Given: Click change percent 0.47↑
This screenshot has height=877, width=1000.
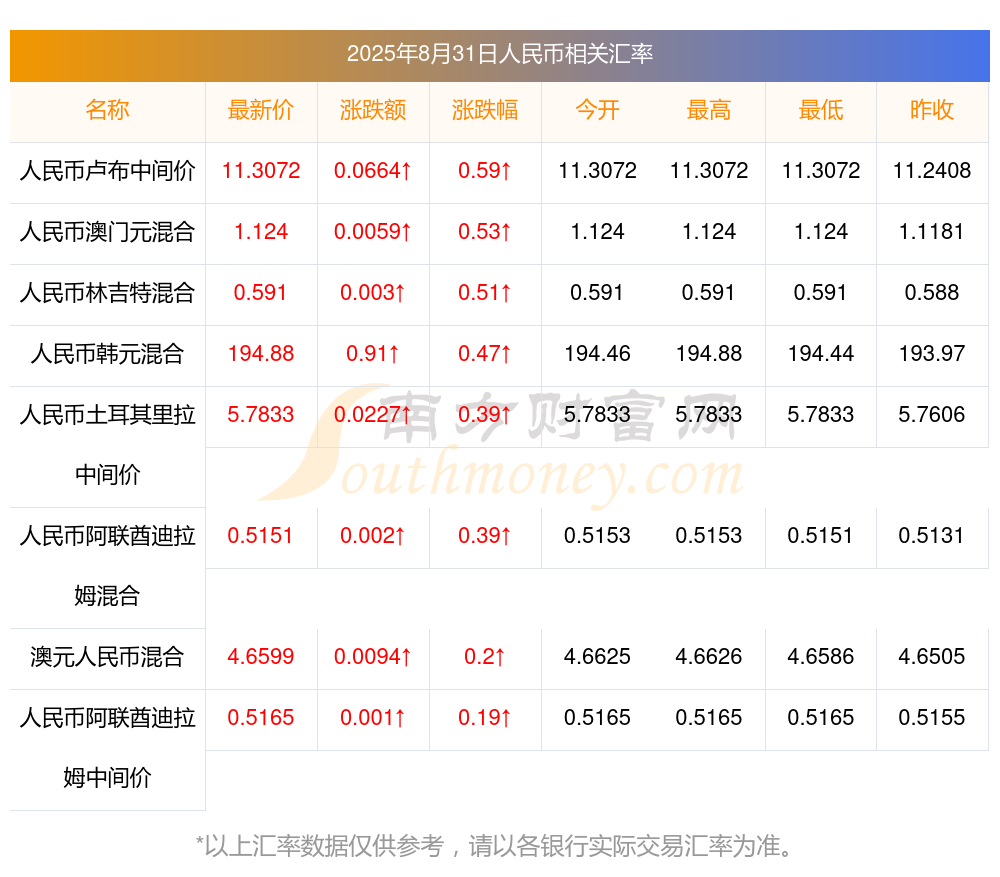Looking at the screenshot, I should [x=485, y=353].
